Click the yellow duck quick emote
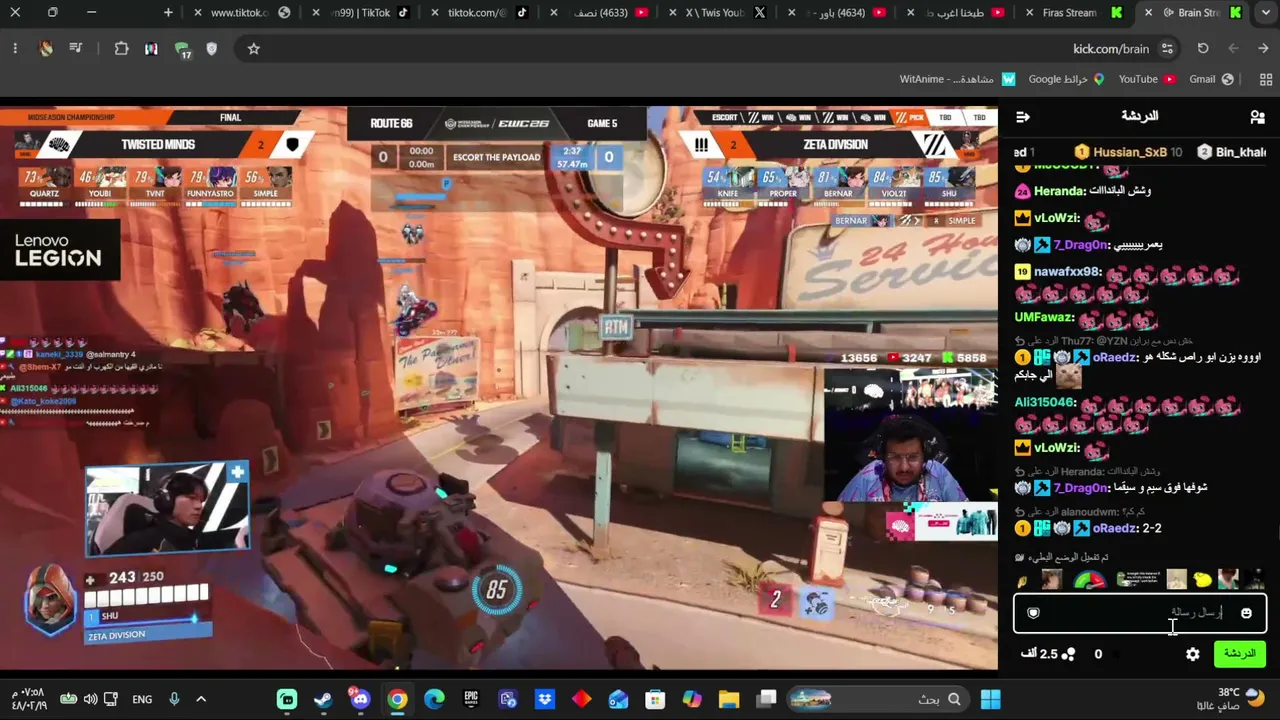 (x=1202, y=580)
